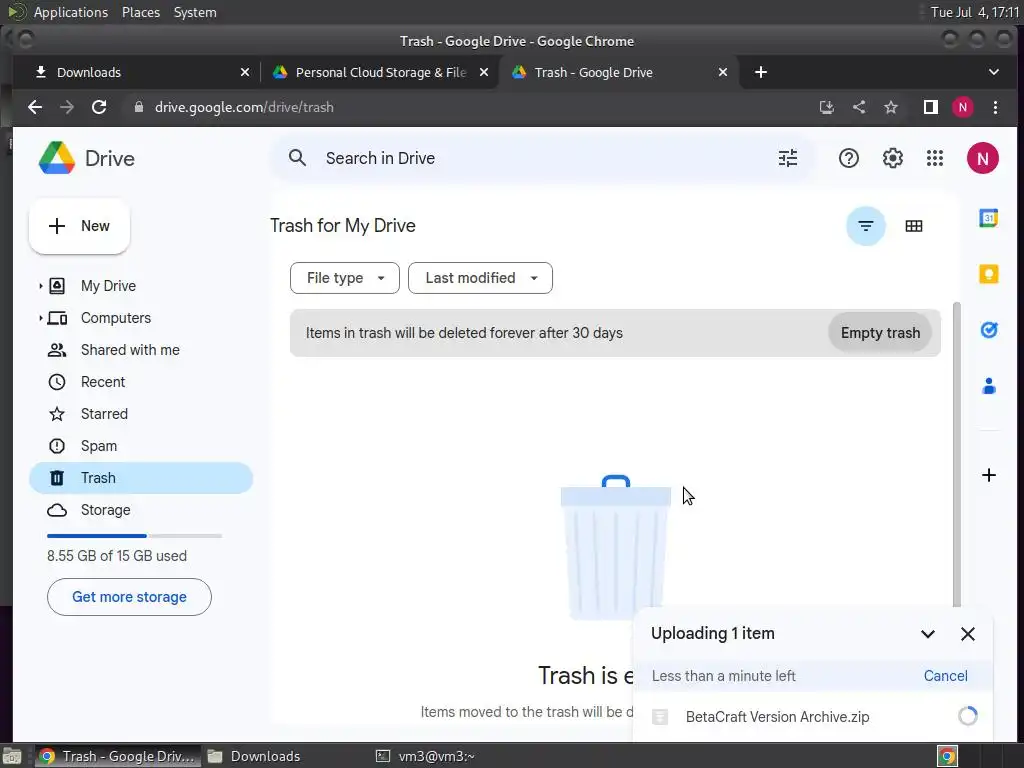Screen dimensions: 1024x768
Task: Click the taskbar clock date
Action: coord(974,12)
